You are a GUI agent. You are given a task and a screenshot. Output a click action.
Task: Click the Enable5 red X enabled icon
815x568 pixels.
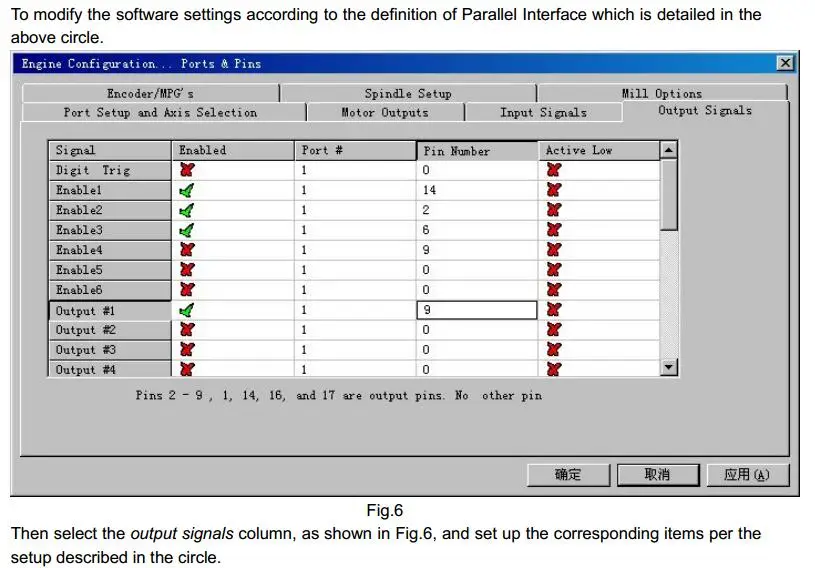tap(187, 270)
